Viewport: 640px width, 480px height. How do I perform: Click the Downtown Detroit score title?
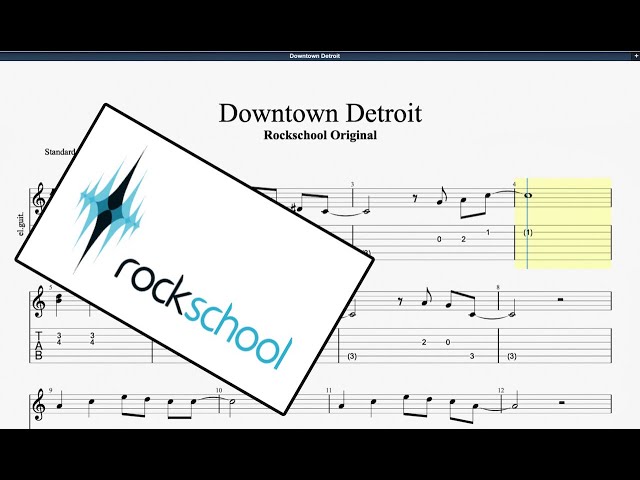(x=320, y=113)
